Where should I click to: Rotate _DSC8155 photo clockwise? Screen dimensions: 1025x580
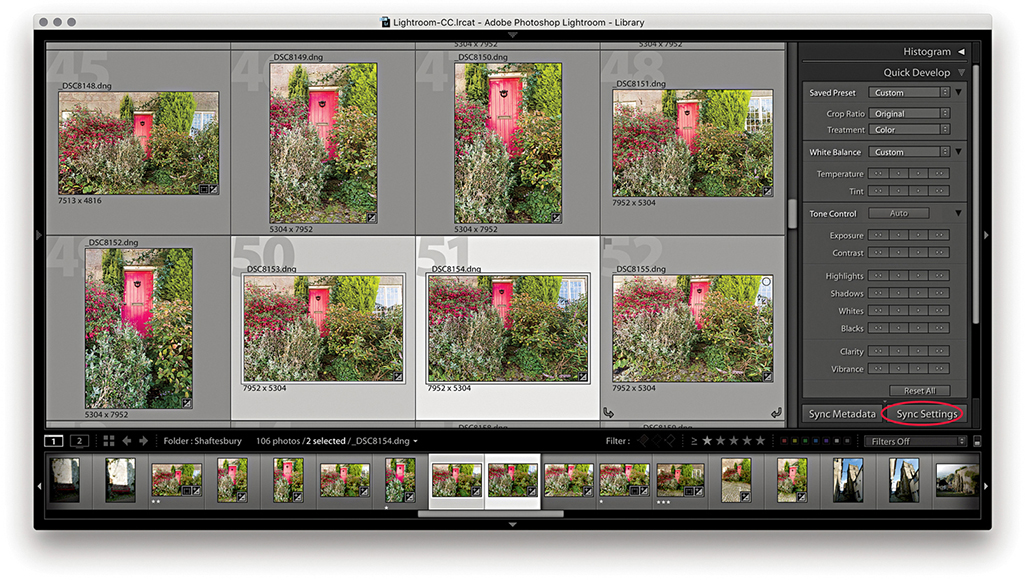click(x=775, y=412)
